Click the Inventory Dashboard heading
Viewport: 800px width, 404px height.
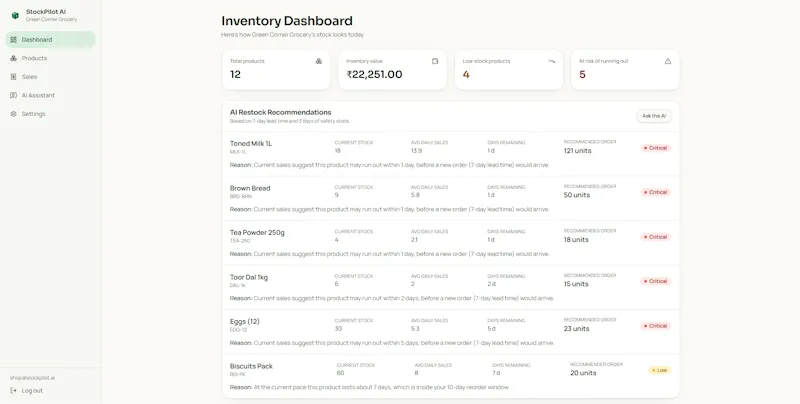(287, 21)
